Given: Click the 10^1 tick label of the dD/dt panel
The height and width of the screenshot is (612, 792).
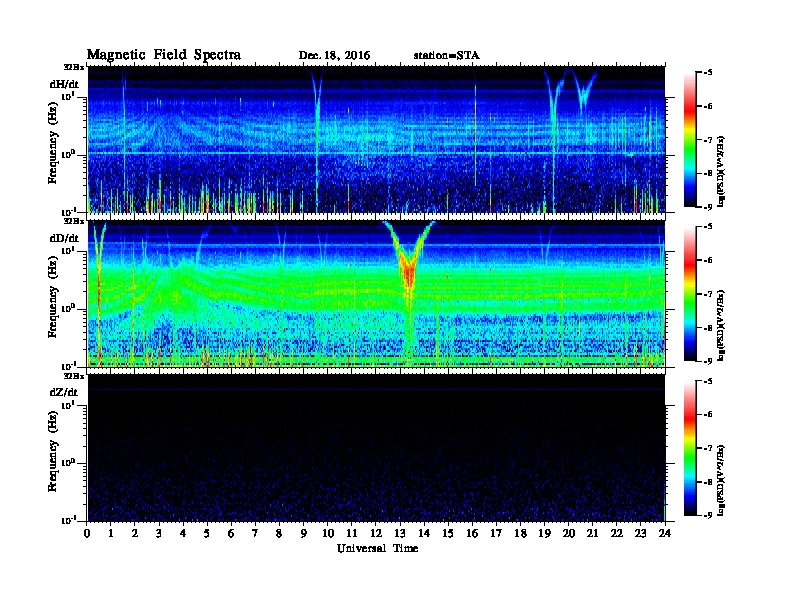Looking at the screenshot, I should click(68, 251).
